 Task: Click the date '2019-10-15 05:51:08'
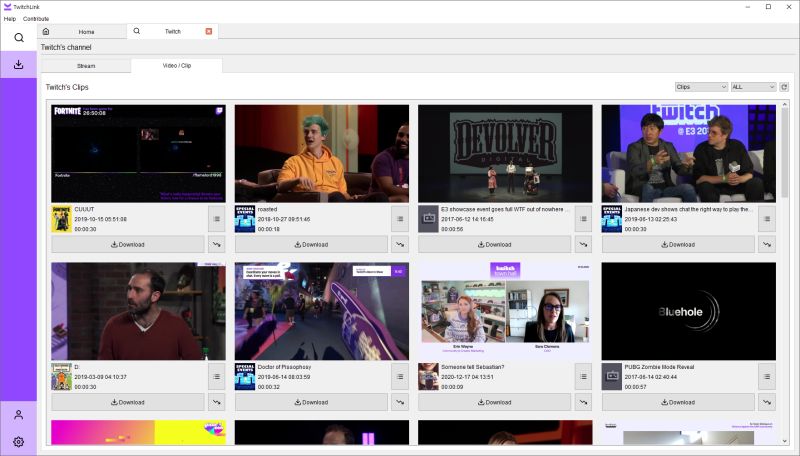101,219
